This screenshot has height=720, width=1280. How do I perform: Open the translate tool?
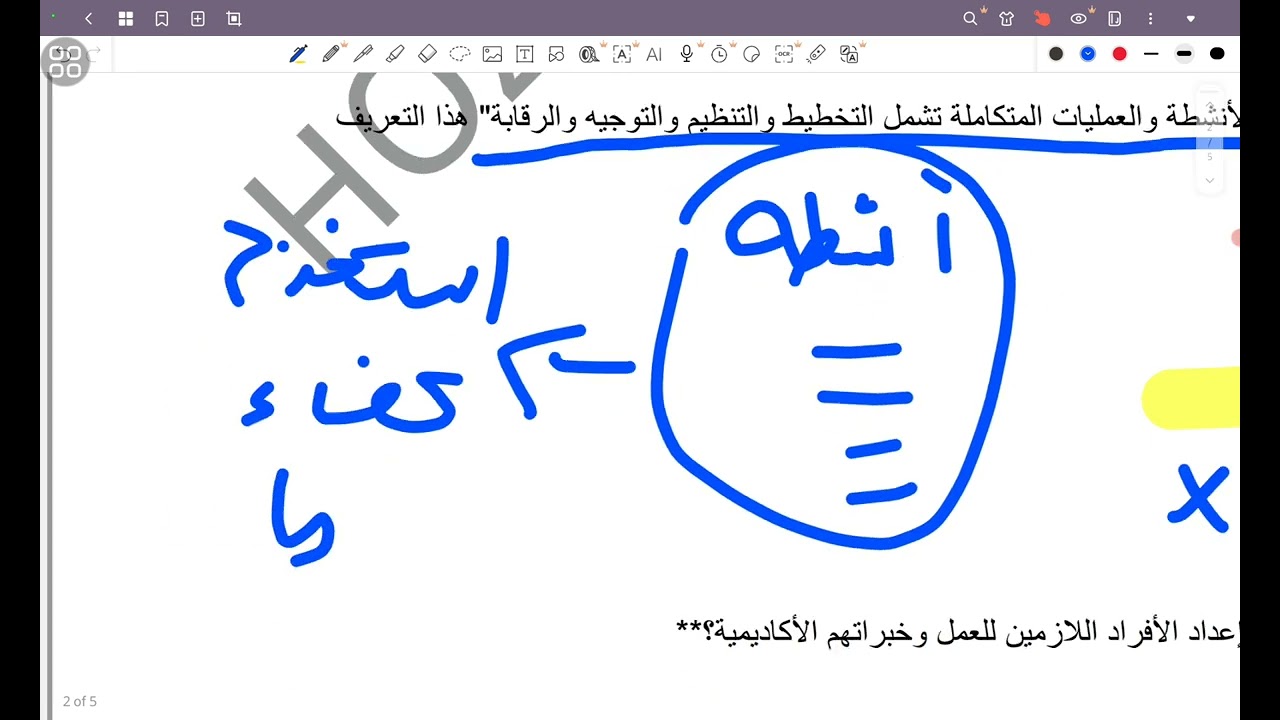[x=849, y=54]
